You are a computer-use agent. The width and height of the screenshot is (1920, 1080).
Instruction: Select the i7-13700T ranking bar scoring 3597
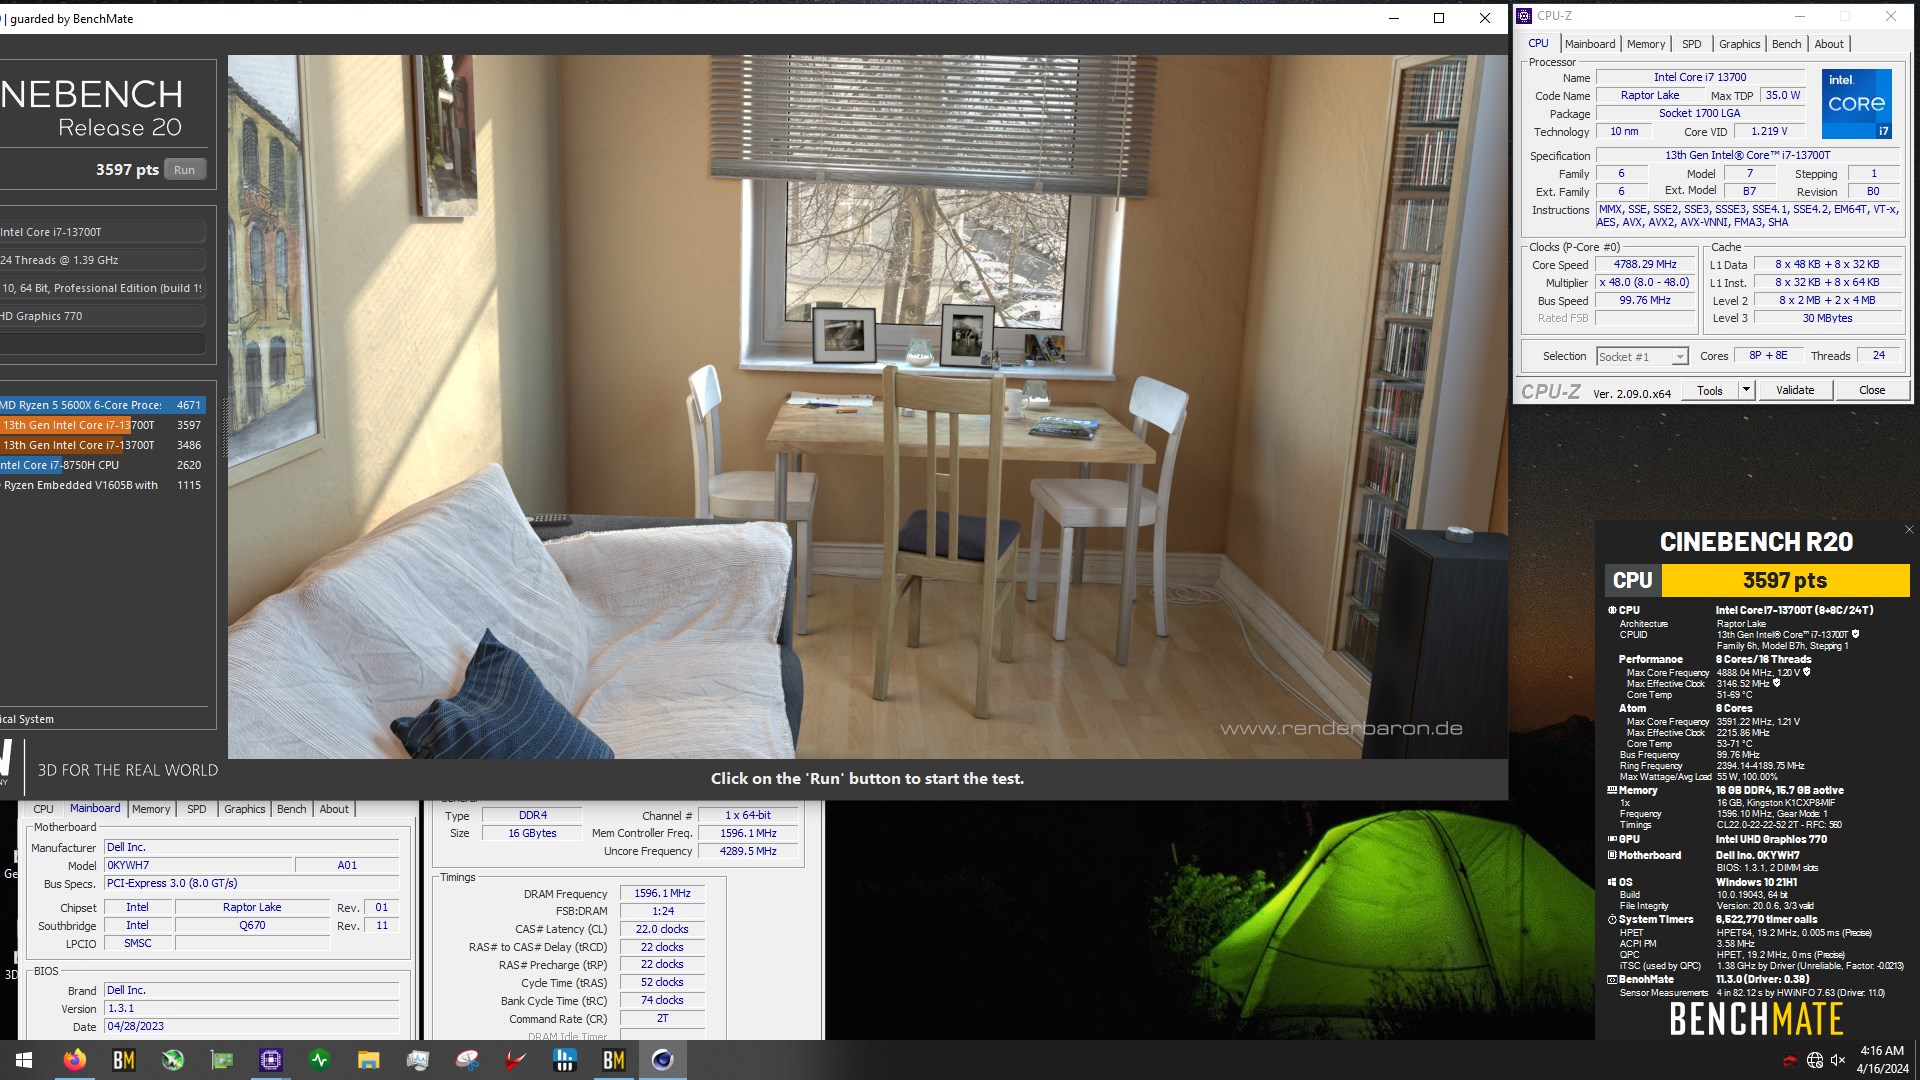click(103, 425)
